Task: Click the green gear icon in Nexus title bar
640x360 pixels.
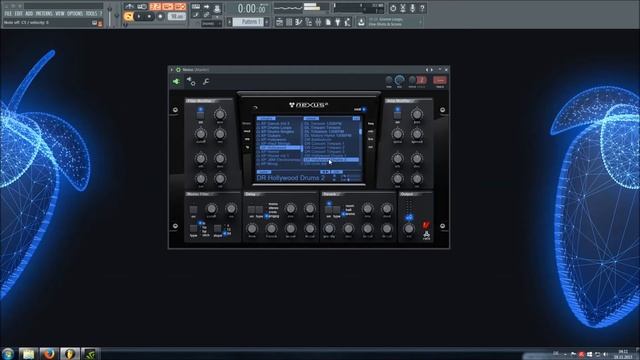Action: point(178,69)
